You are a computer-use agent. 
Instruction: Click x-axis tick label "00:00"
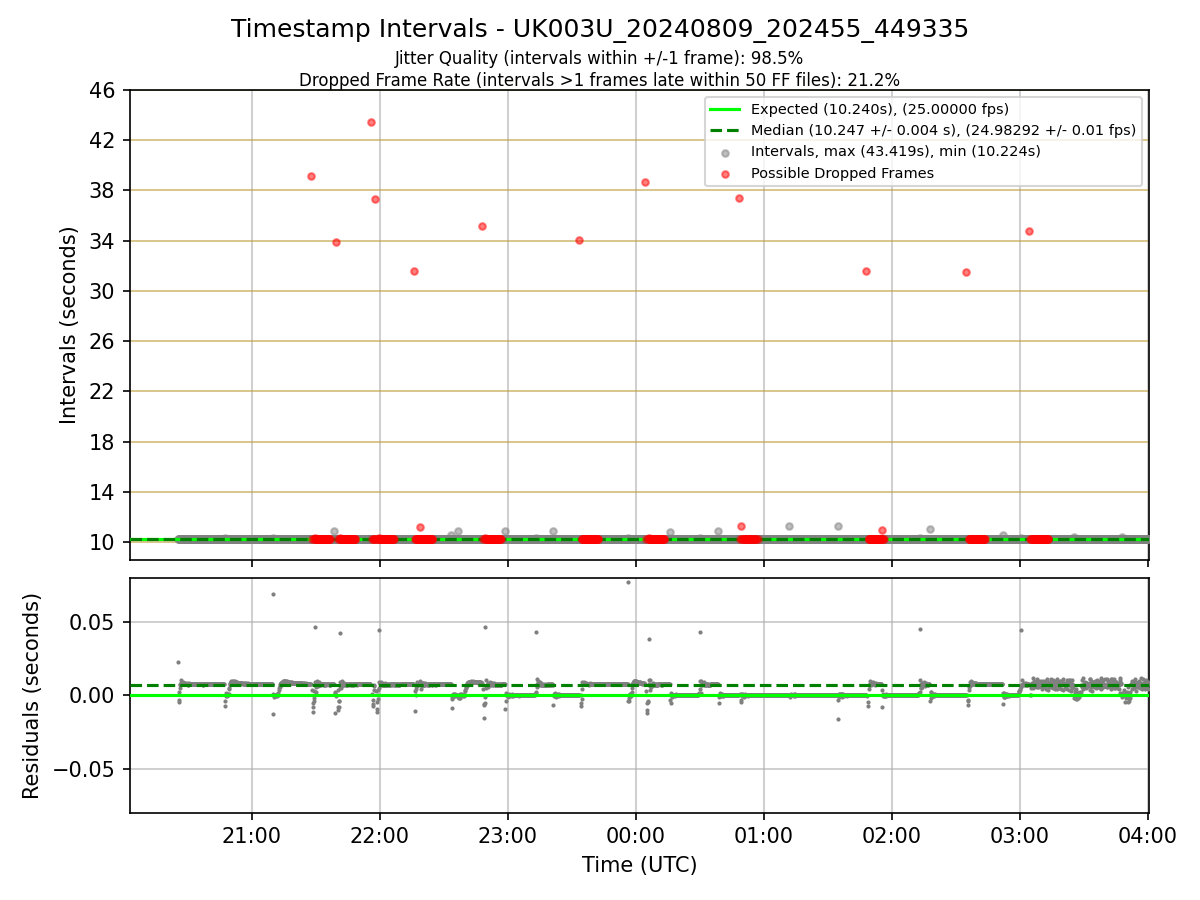[x=636, y=835]
